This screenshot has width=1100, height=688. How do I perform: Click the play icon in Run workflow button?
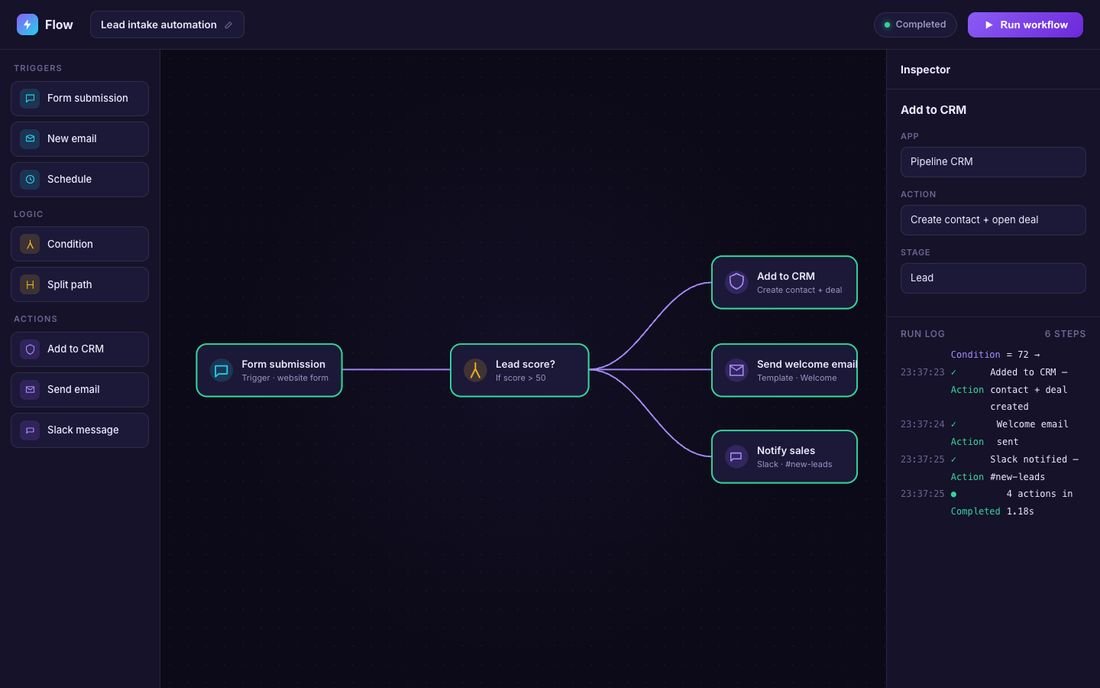coord(988,25)
